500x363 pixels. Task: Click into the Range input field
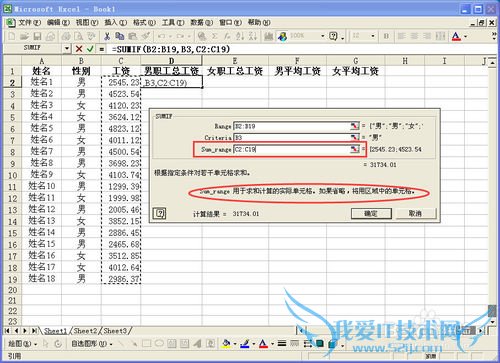[x=292, y=126]
